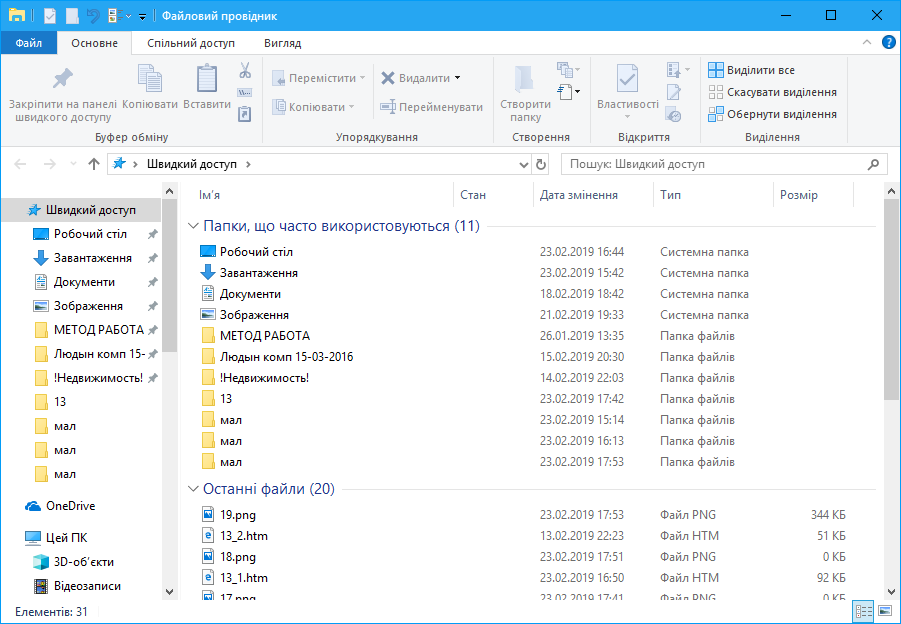This screenshot has width=901, height=624.
Task: Open the Файл menu tab
Action: (x=29, y=43)
